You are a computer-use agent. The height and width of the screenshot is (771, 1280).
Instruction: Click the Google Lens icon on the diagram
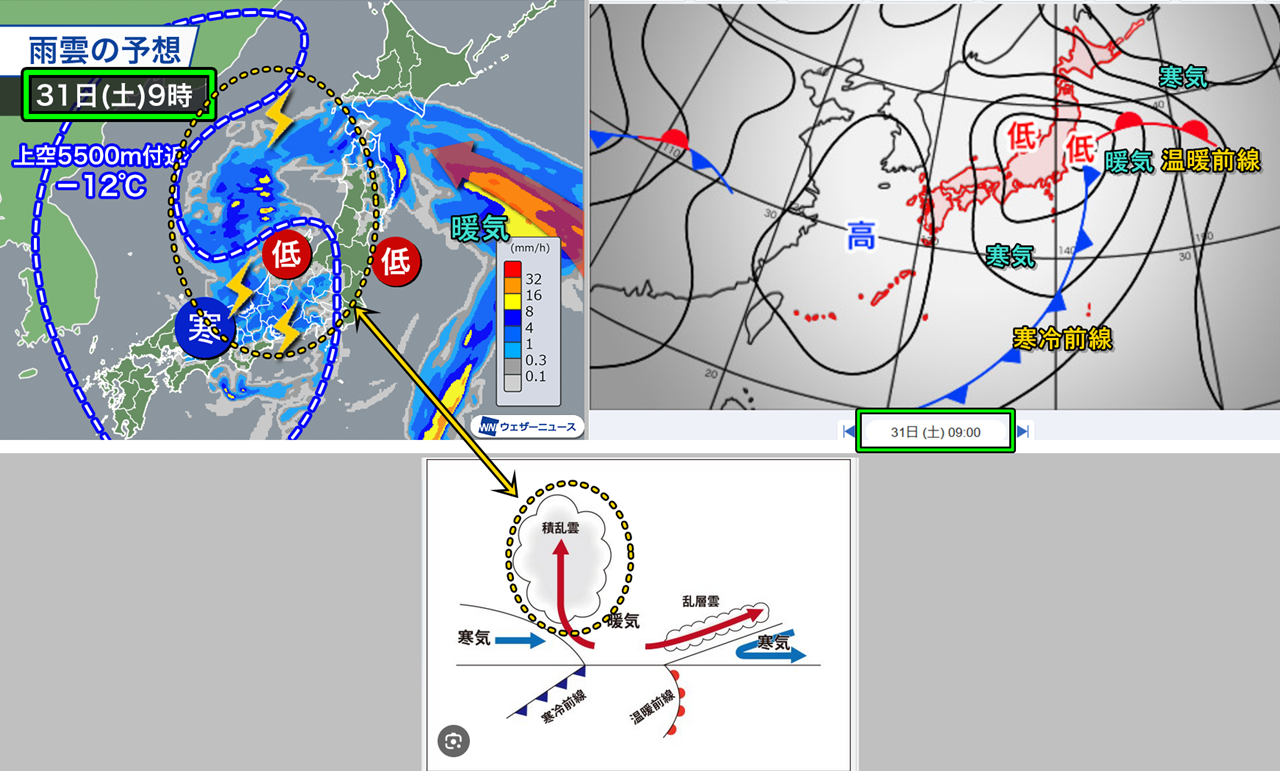tap(453, 740)
